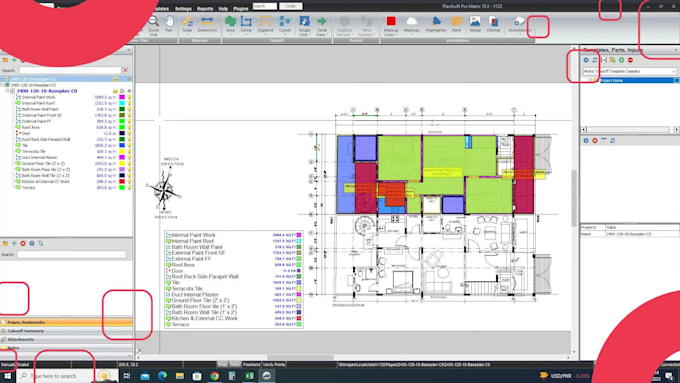Screen dimensions: 680x383
Task: Start an Area takeoff
Action: pyautogui.click(x=230, y=24)
